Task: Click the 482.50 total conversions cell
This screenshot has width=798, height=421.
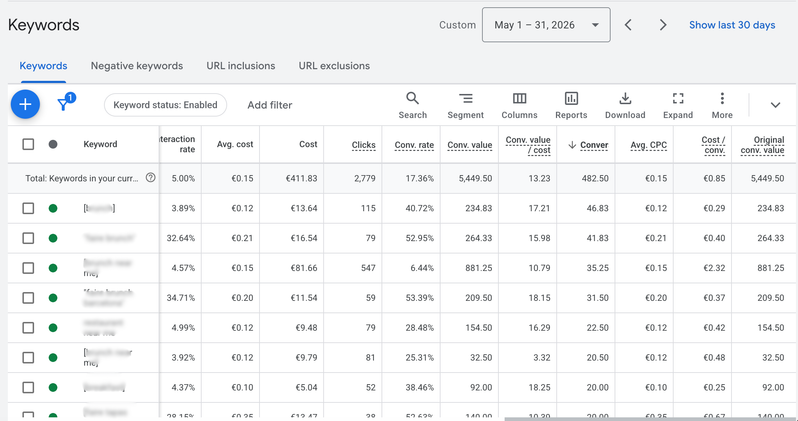Action: 594,178
